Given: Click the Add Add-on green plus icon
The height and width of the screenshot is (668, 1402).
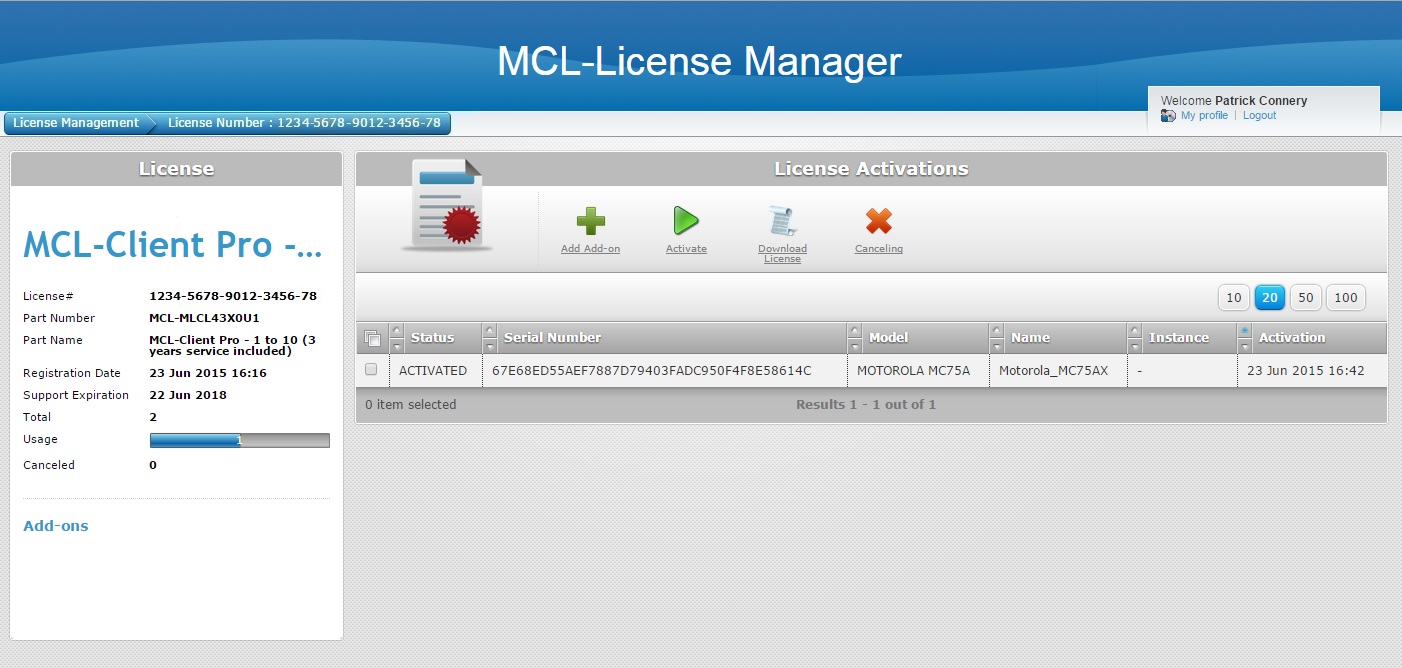Looking at the screenshot, I should tap(590, 221).
